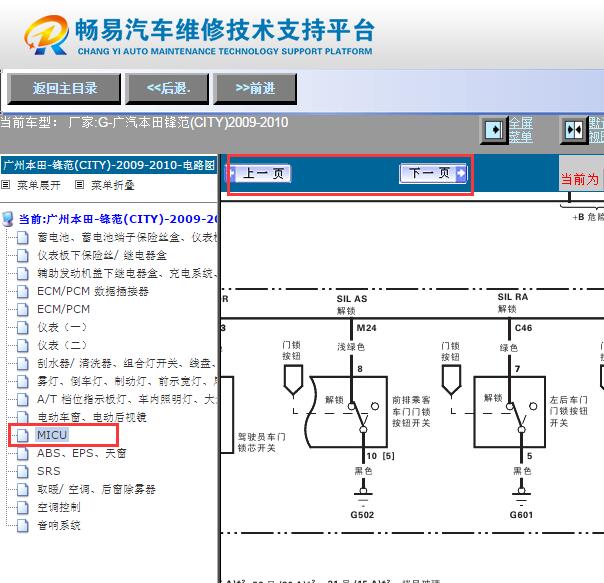Open 蓄电池、蓄电池端子保险丝盒 page
Image resolution: width=604 pixels, height=583 pixels.
pos(127,237)
